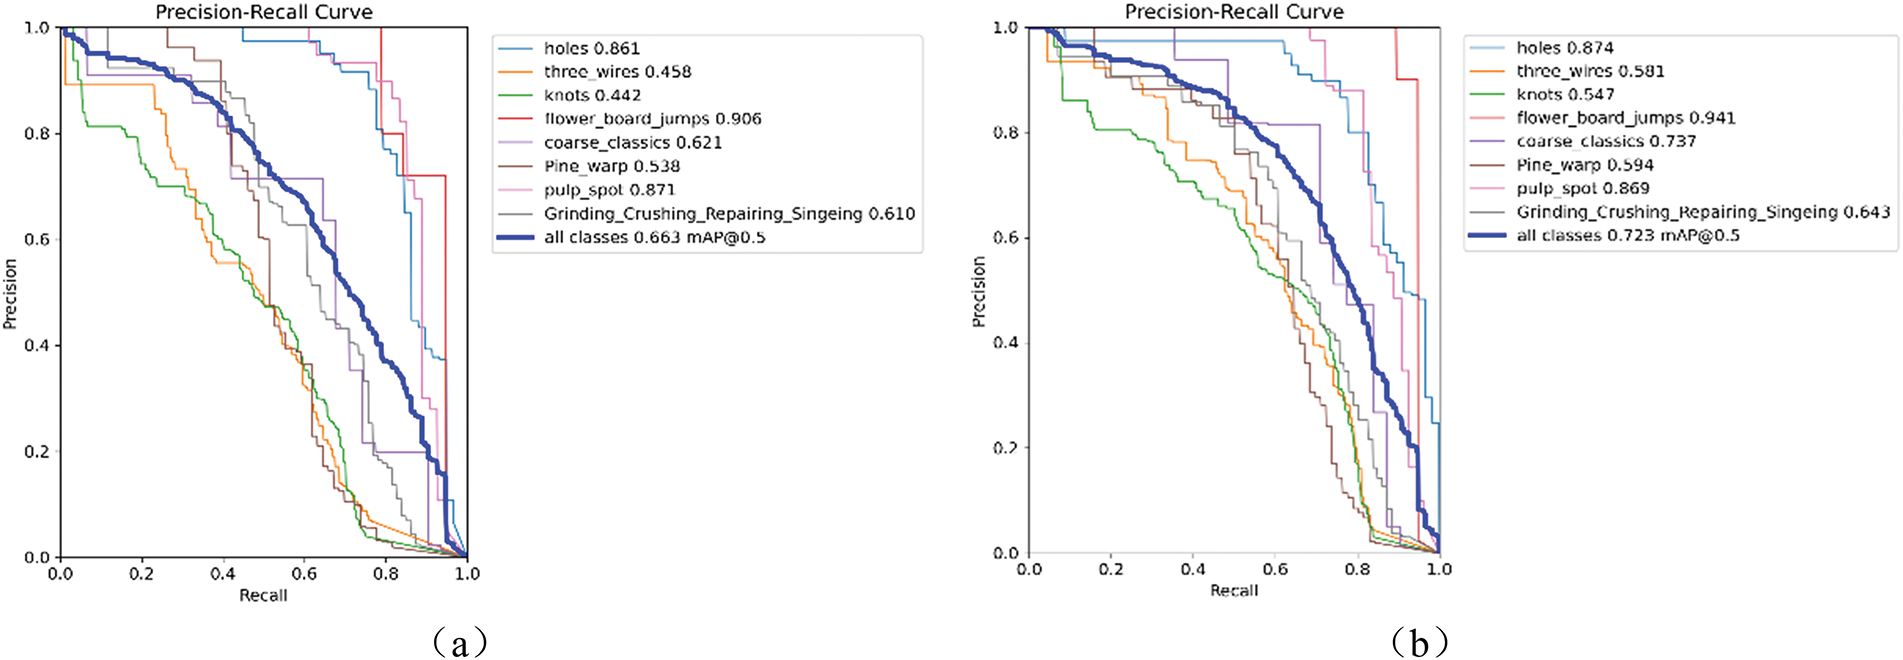Click the flower_board_jumps 0.941 legend label

click(1625, 118)
